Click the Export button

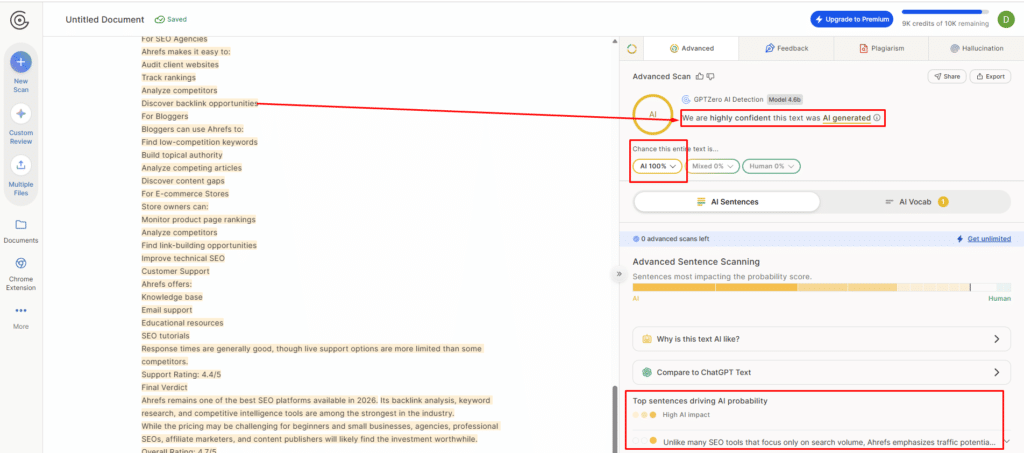point(990,76)
